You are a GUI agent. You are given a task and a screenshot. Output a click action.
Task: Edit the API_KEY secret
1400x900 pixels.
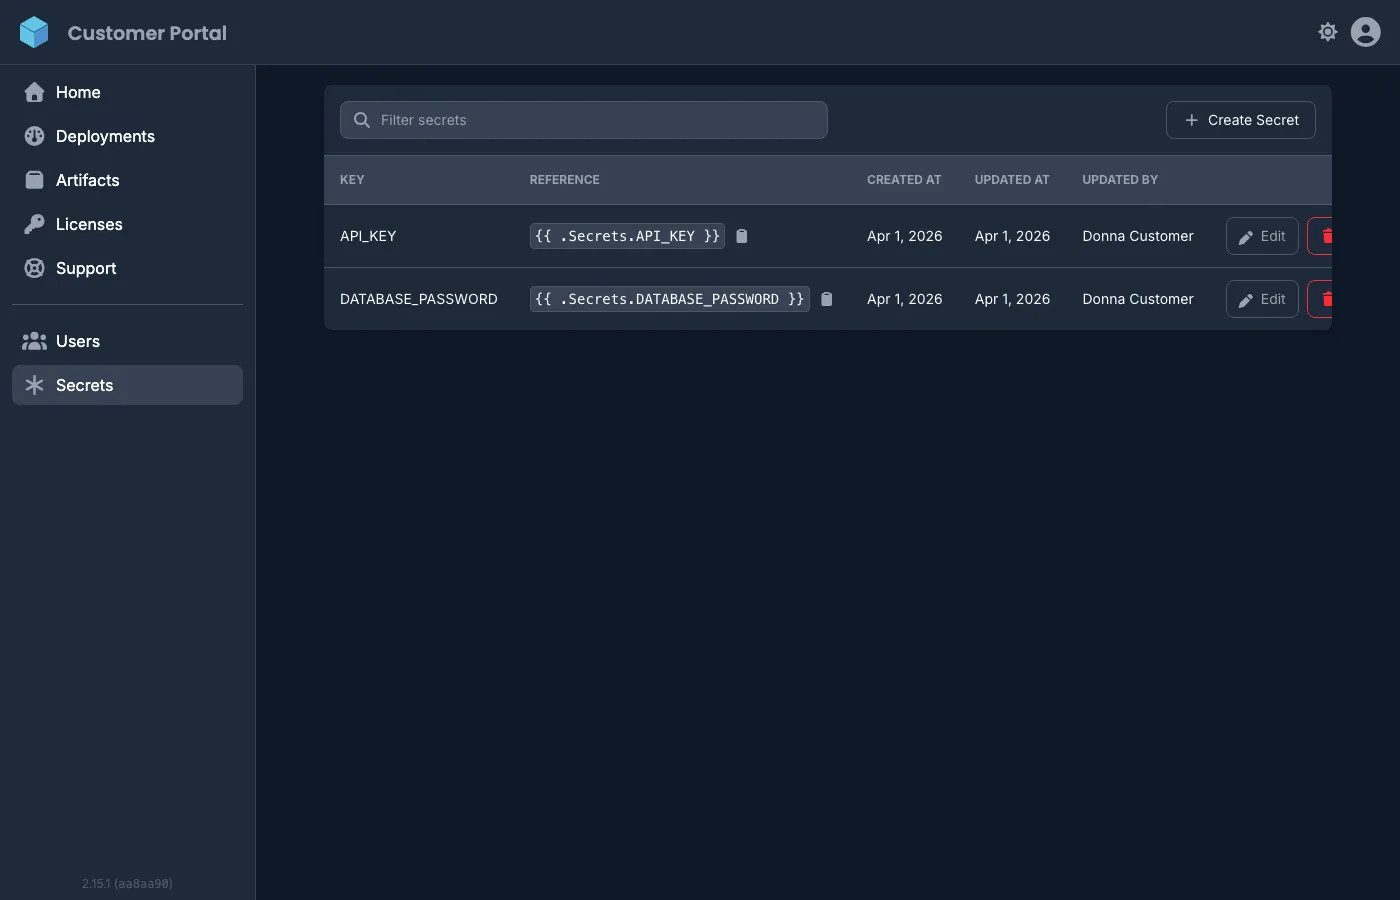click(x=1261, y=236)
